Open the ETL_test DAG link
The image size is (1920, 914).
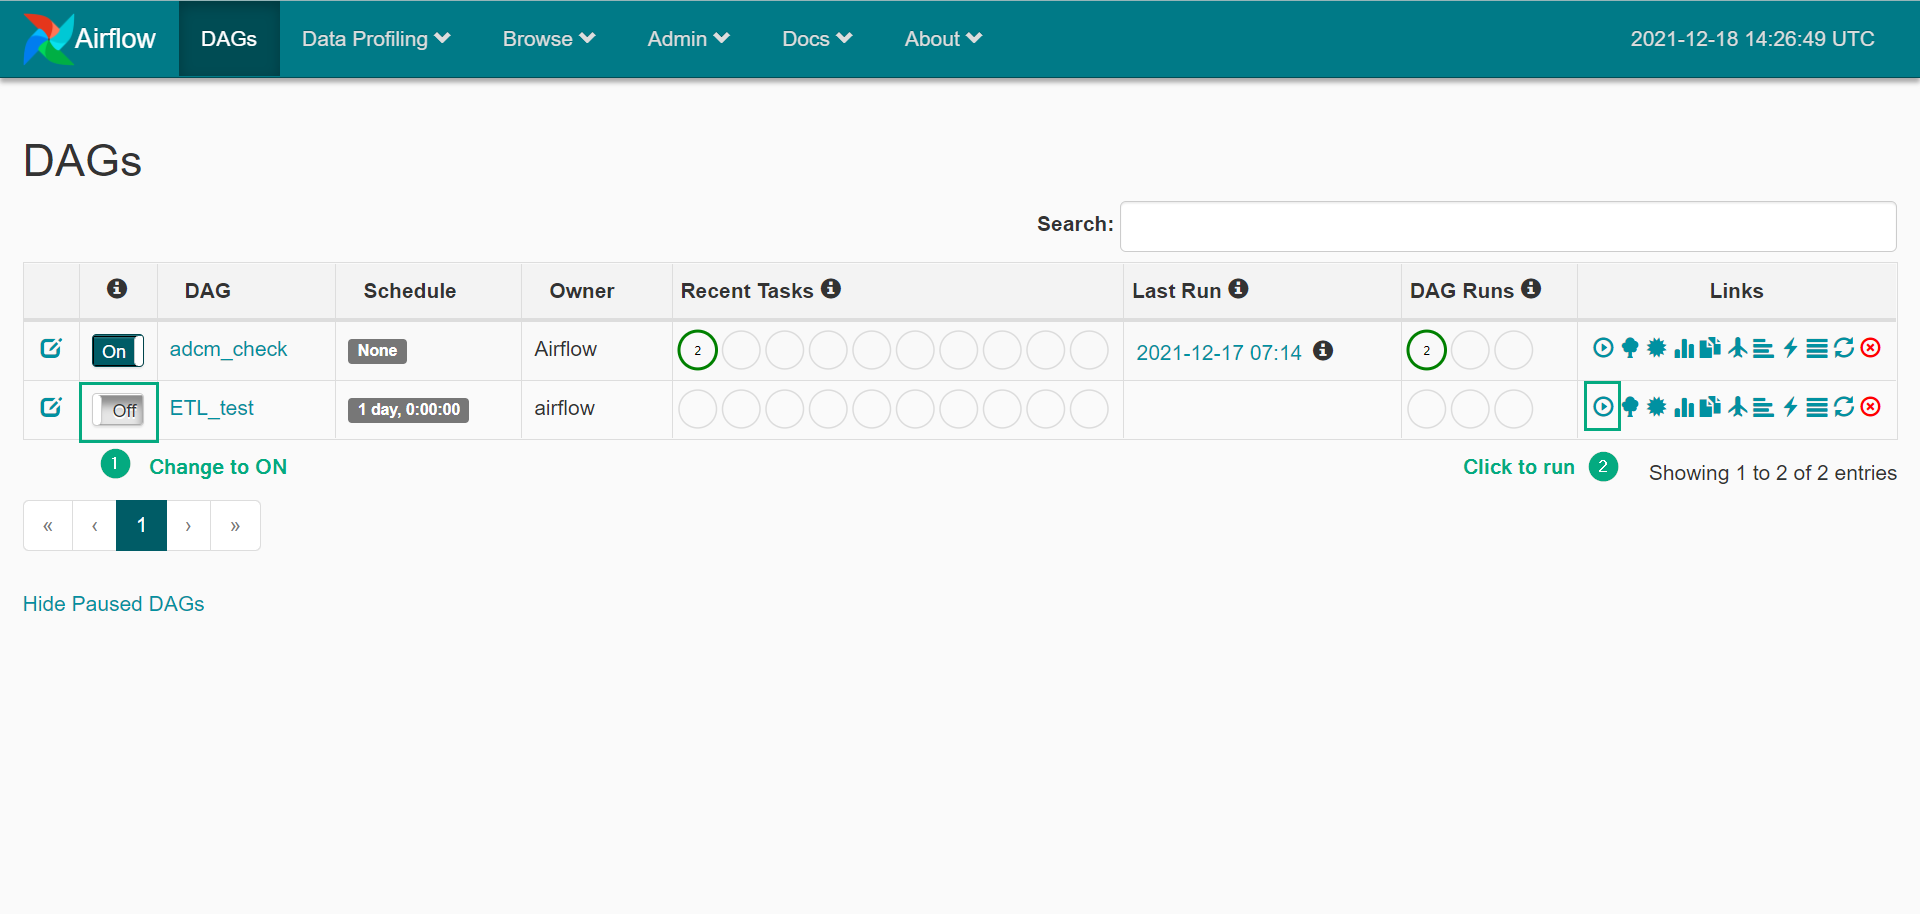(x=212, y=408)
